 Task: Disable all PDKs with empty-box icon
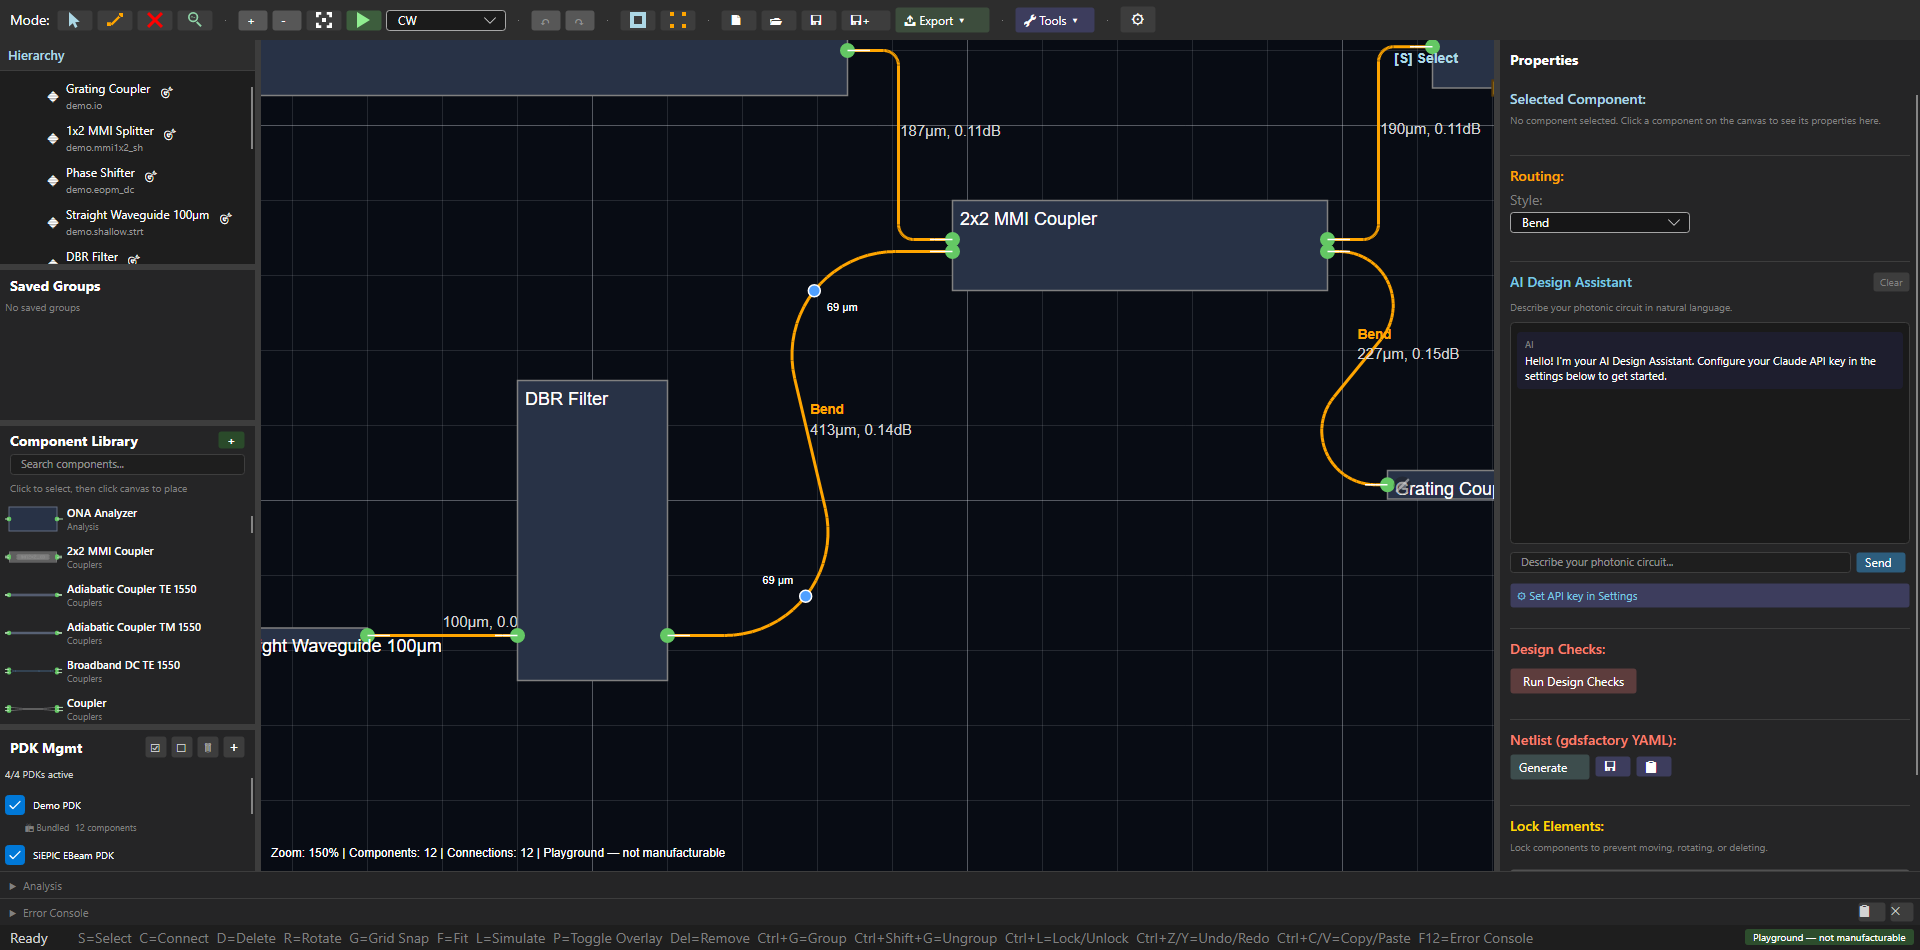coord(182,748)
